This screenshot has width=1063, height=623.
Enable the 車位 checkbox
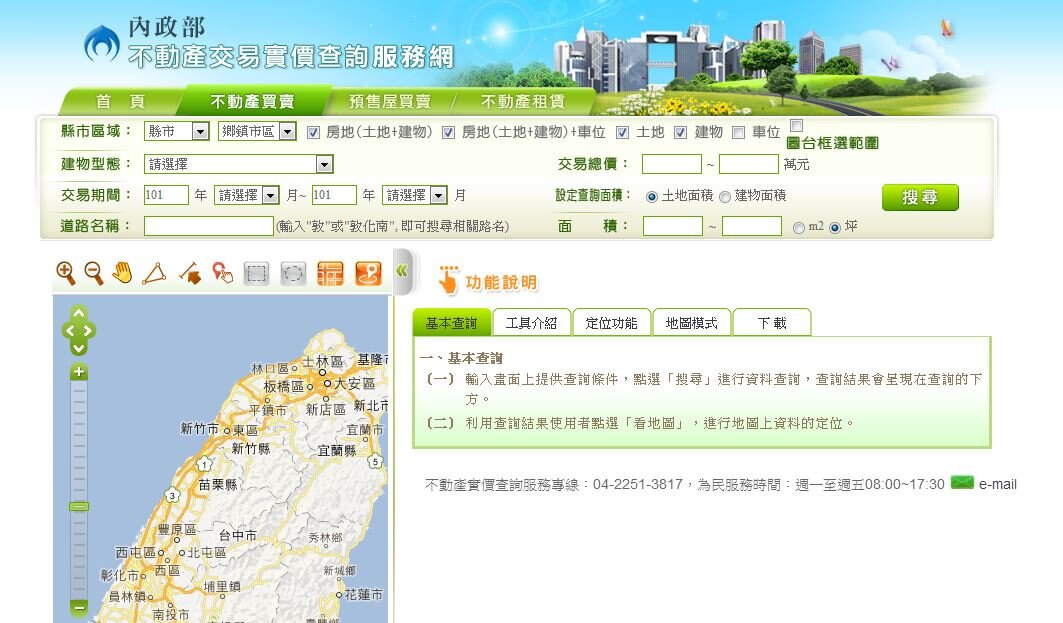[x=739, y=132]
